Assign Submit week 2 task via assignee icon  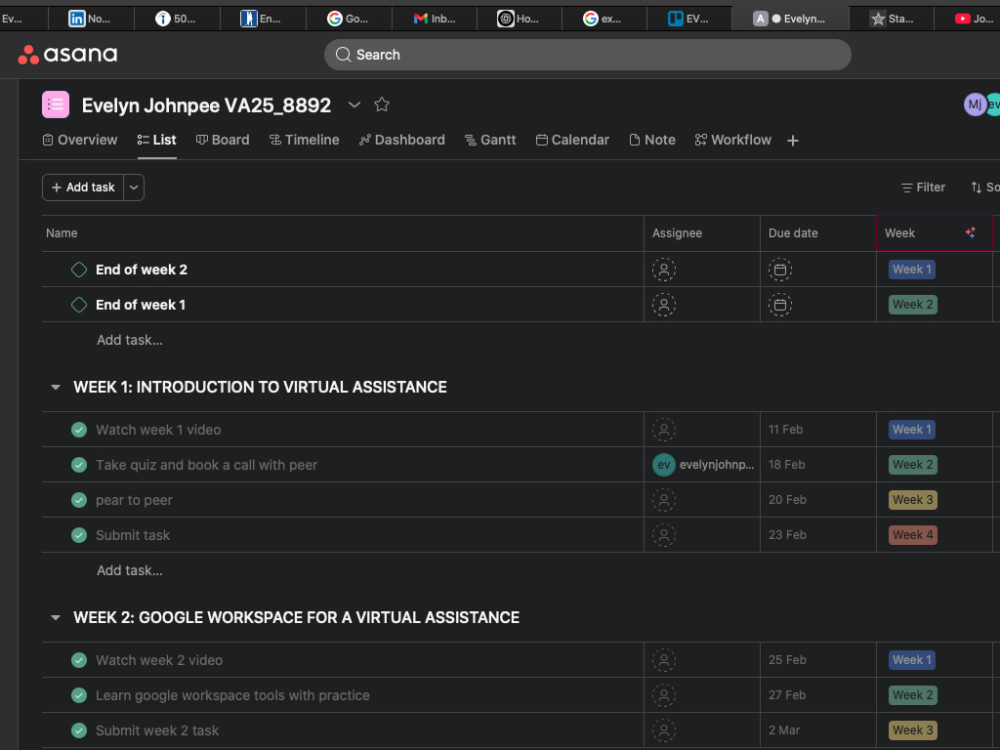[664, 730]
